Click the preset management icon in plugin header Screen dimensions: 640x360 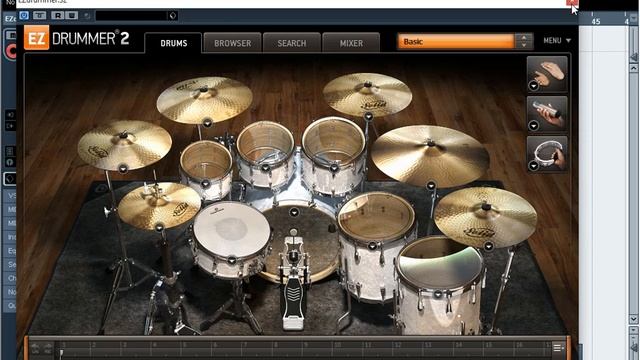click(173, 16)
